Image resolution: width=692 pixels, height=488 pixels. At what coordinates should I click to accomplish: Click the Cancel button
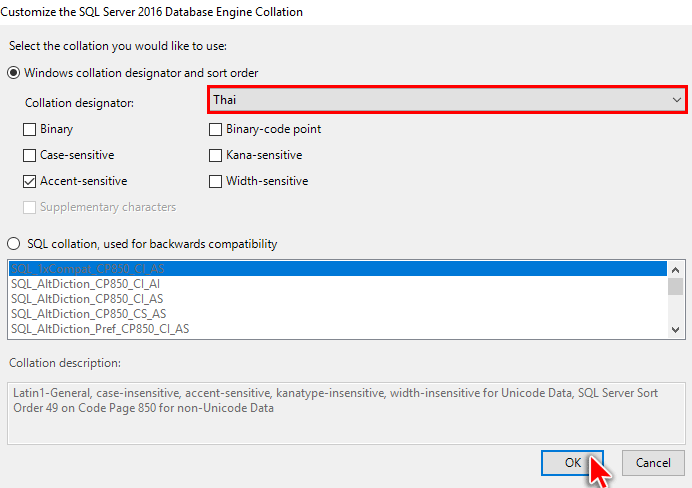(653, 463)
